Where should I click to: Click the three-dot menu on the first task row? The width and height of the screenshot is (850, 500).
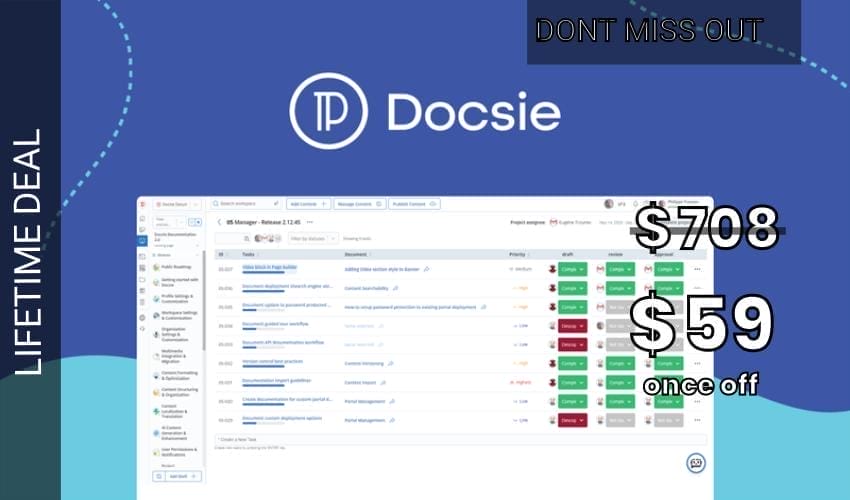[x=697, y=269]
